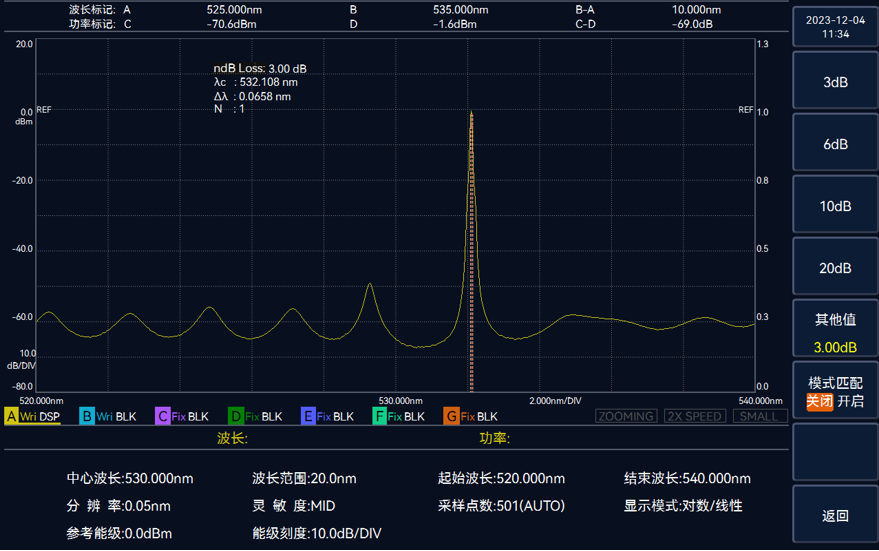
Task: Click the 中心波长 530.000nm field
Action: [x=130, y=478]
